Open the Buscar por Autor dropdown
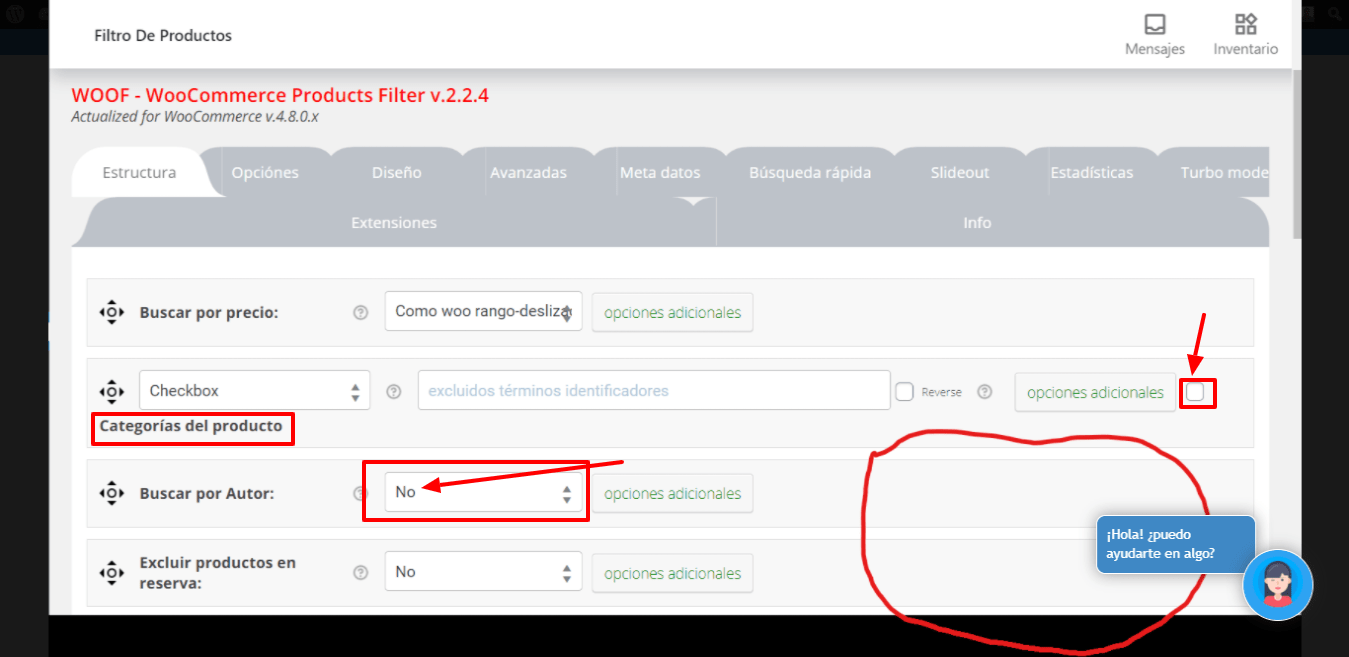This screenshot has width=1349, height=657. coord(483,492)
